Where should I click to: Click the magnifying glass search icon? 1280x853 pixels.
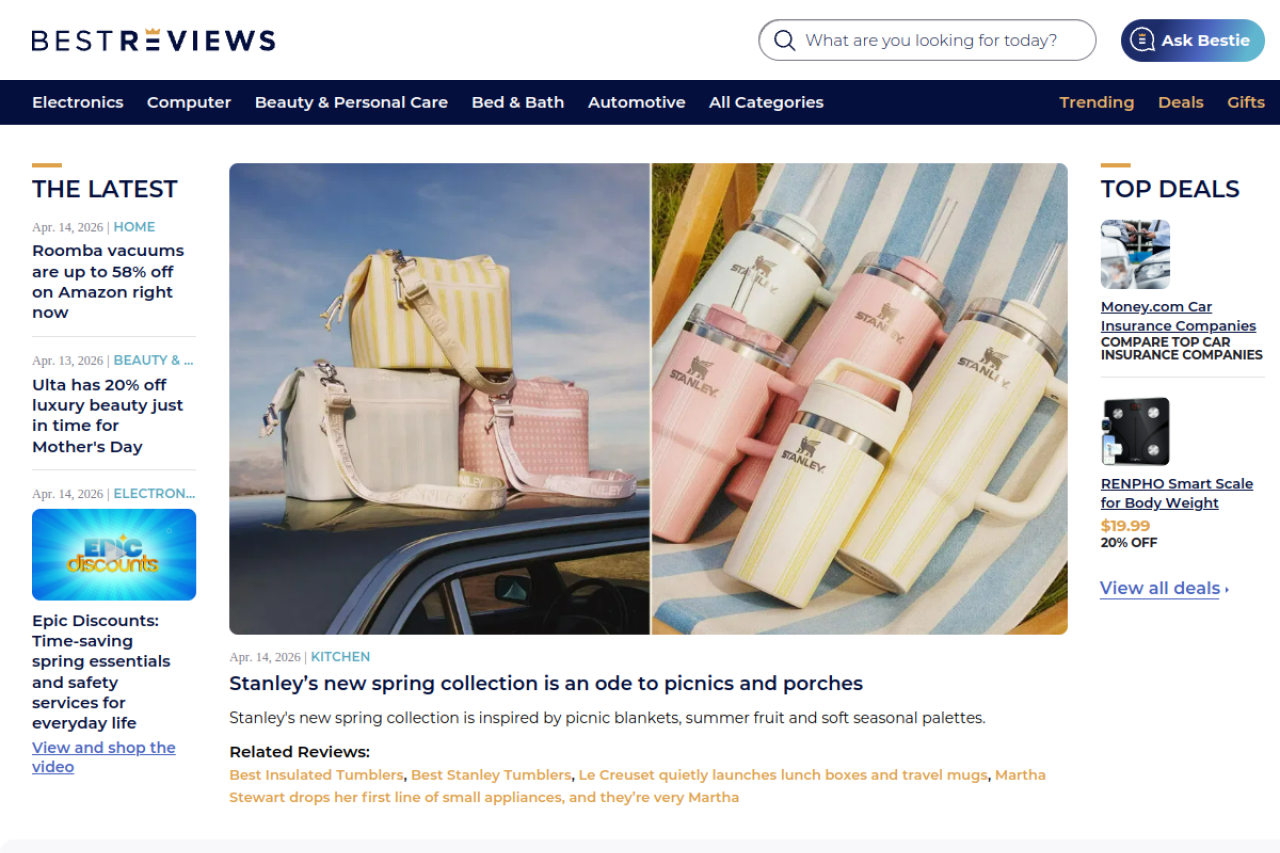[x=785, y=40]
